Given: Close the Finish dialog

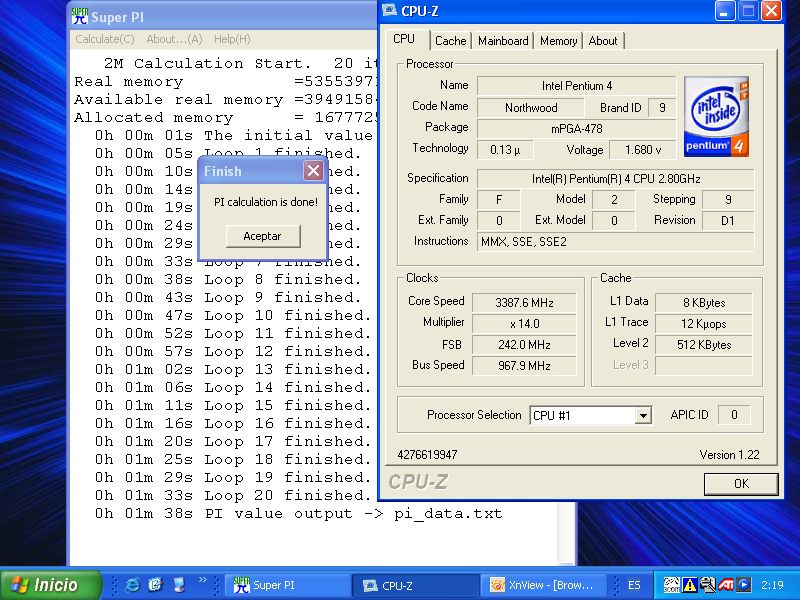Looking at the screenshot, I should pos(313,171).
